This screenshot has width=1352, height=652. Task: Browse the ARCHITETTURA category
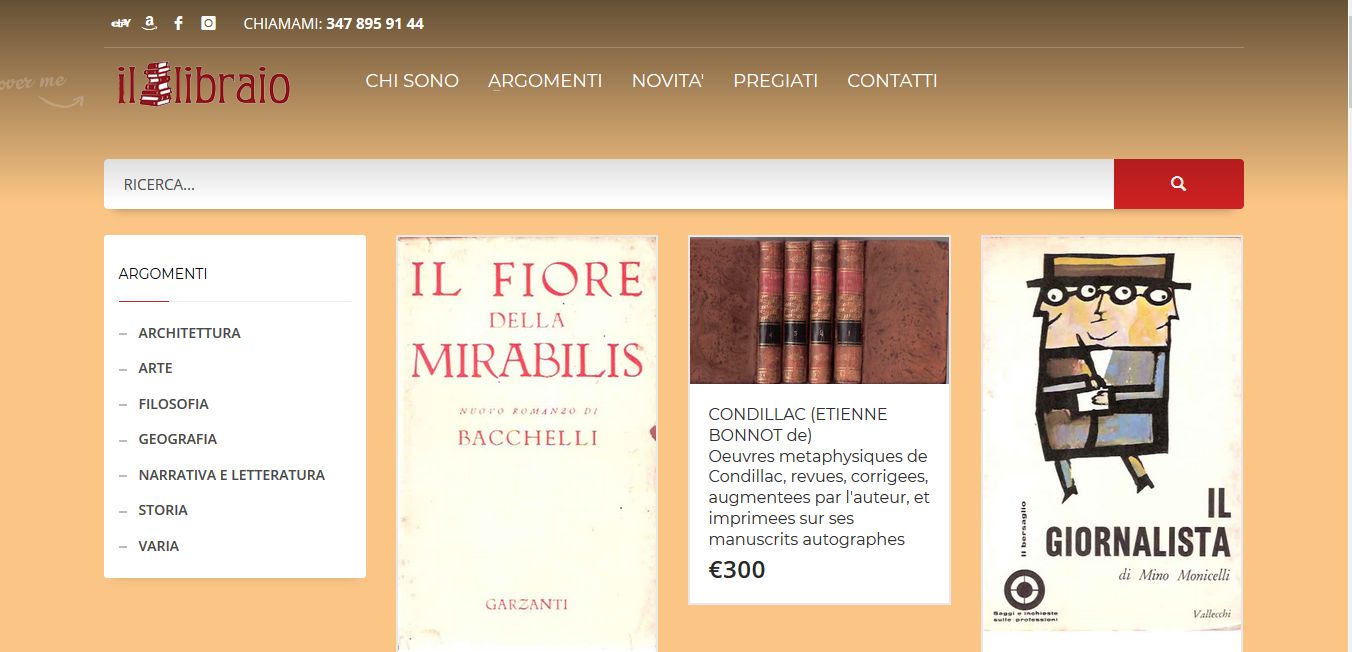pos(190,333)
